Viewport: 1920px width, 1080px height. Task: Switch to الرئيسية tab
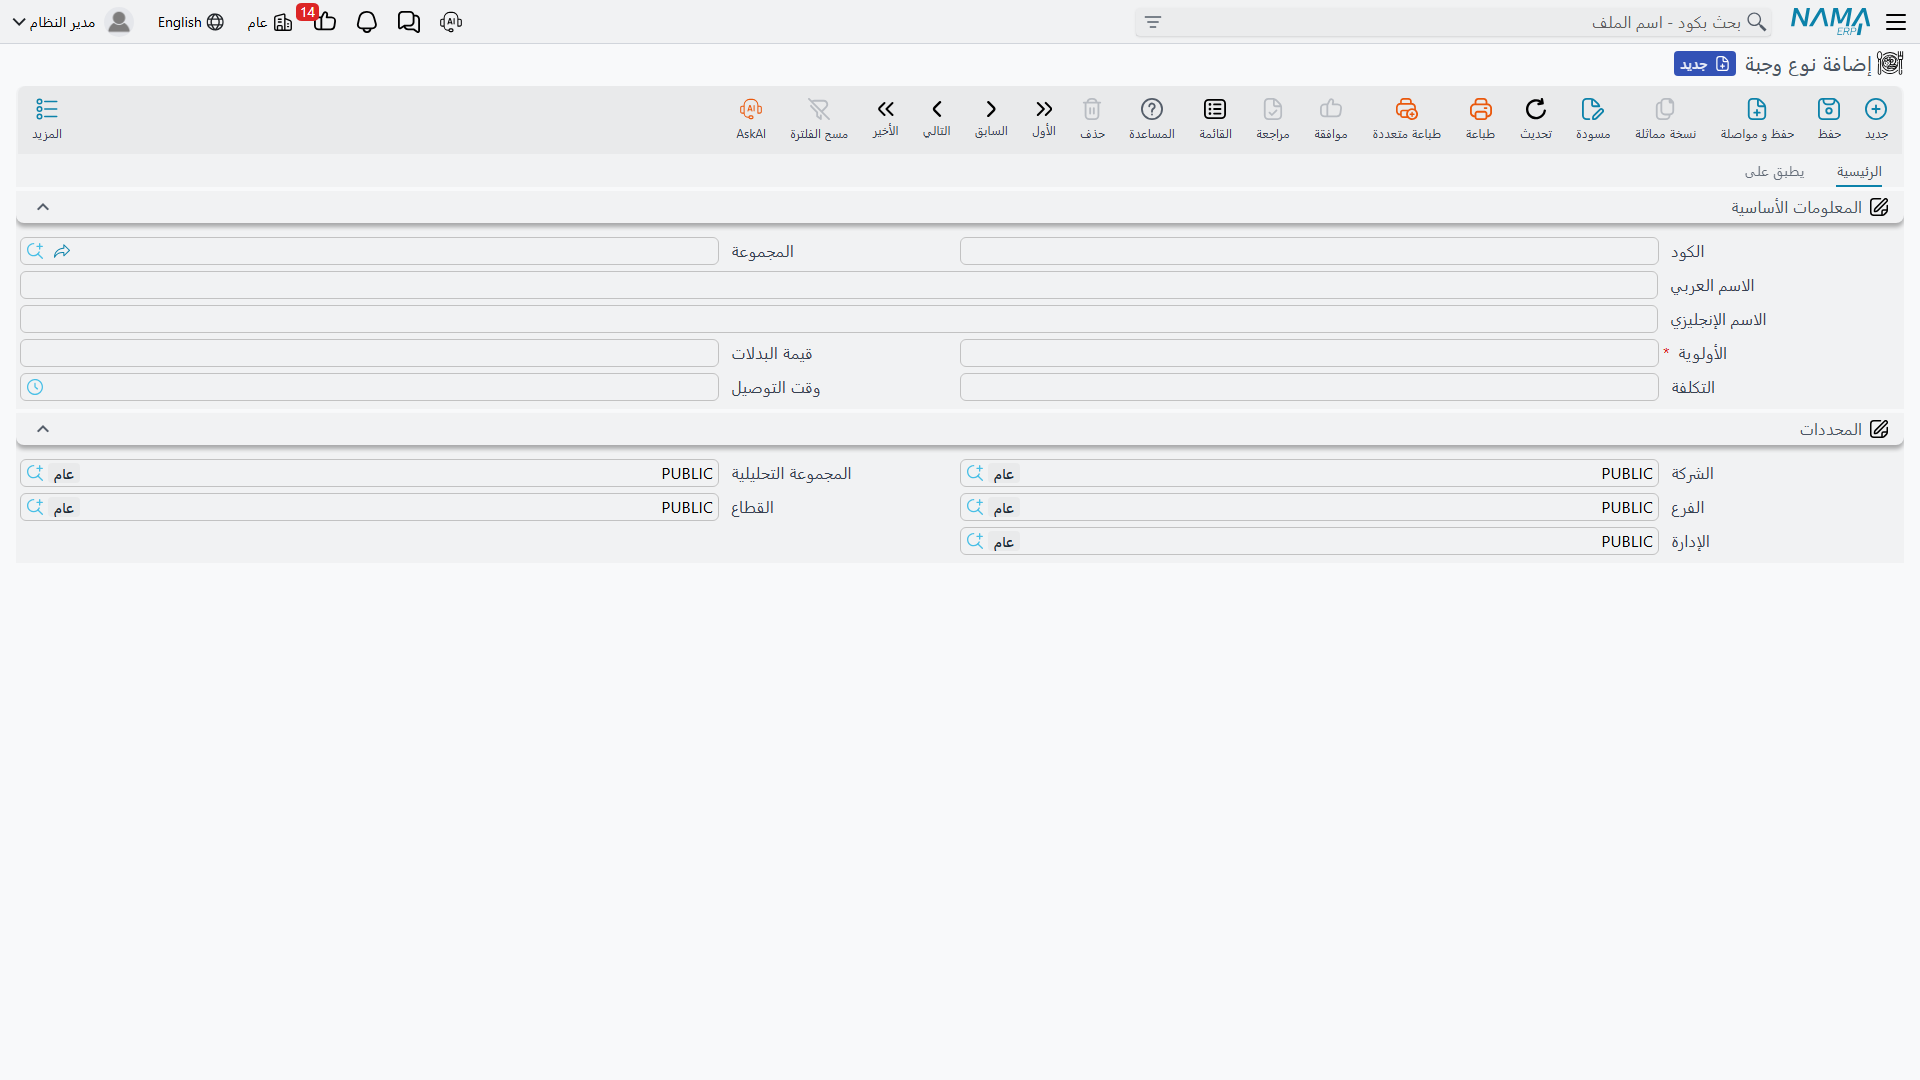[1859, 172]
